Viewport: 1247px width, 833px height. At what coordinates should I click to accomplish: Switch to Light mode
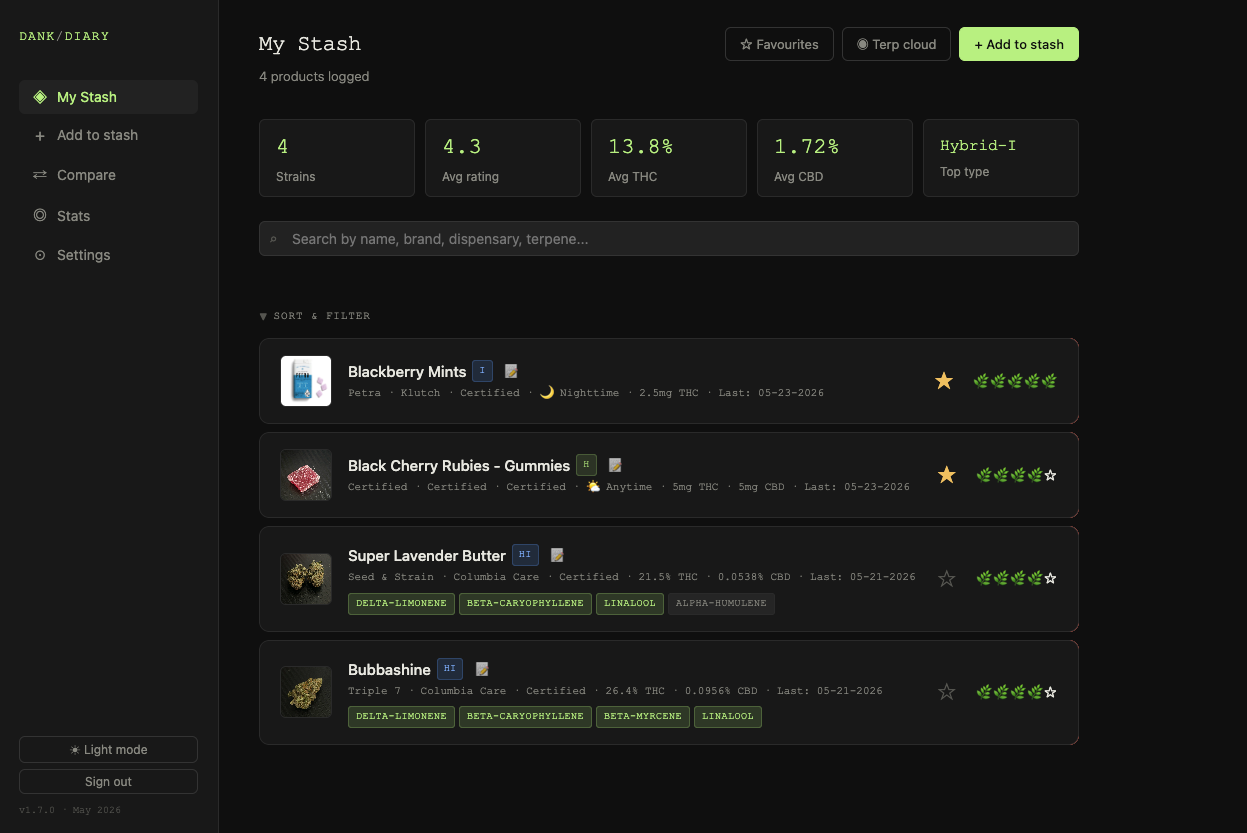click(108, 750)
